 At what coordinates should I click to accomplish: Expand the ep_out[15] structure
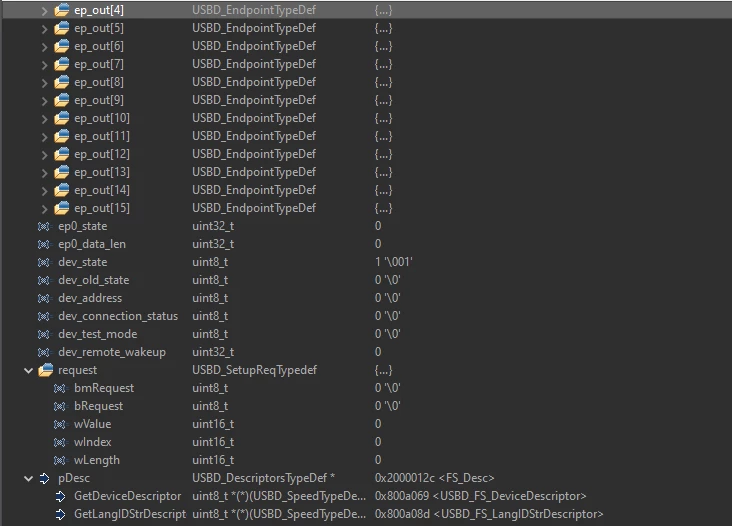pos(44,209)
